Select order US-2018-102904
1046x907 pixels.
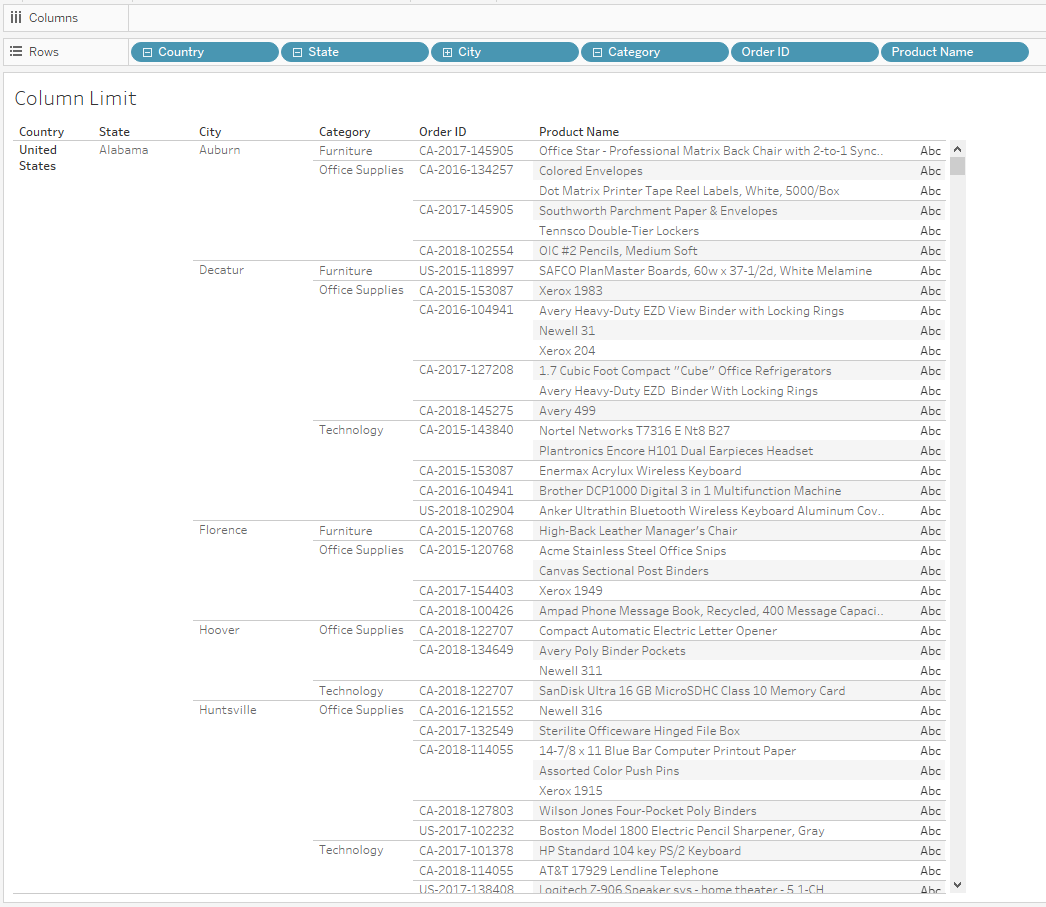coord(466,511)
